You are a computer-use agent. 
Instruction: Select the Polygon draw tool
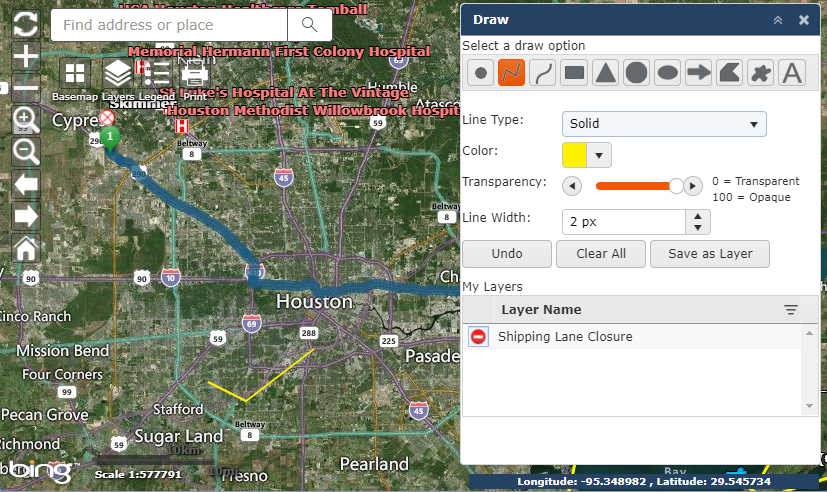tap(729, 73)
